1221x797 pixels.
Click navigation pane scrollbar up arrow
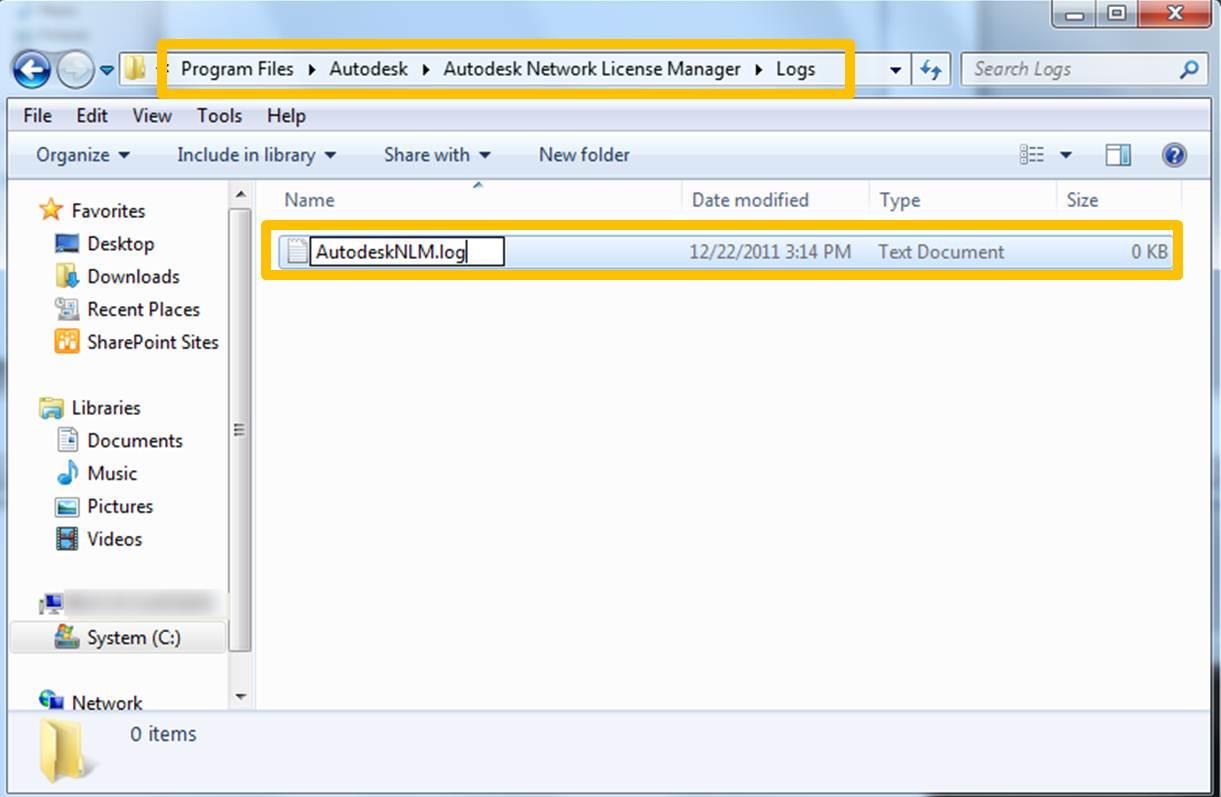240,193
